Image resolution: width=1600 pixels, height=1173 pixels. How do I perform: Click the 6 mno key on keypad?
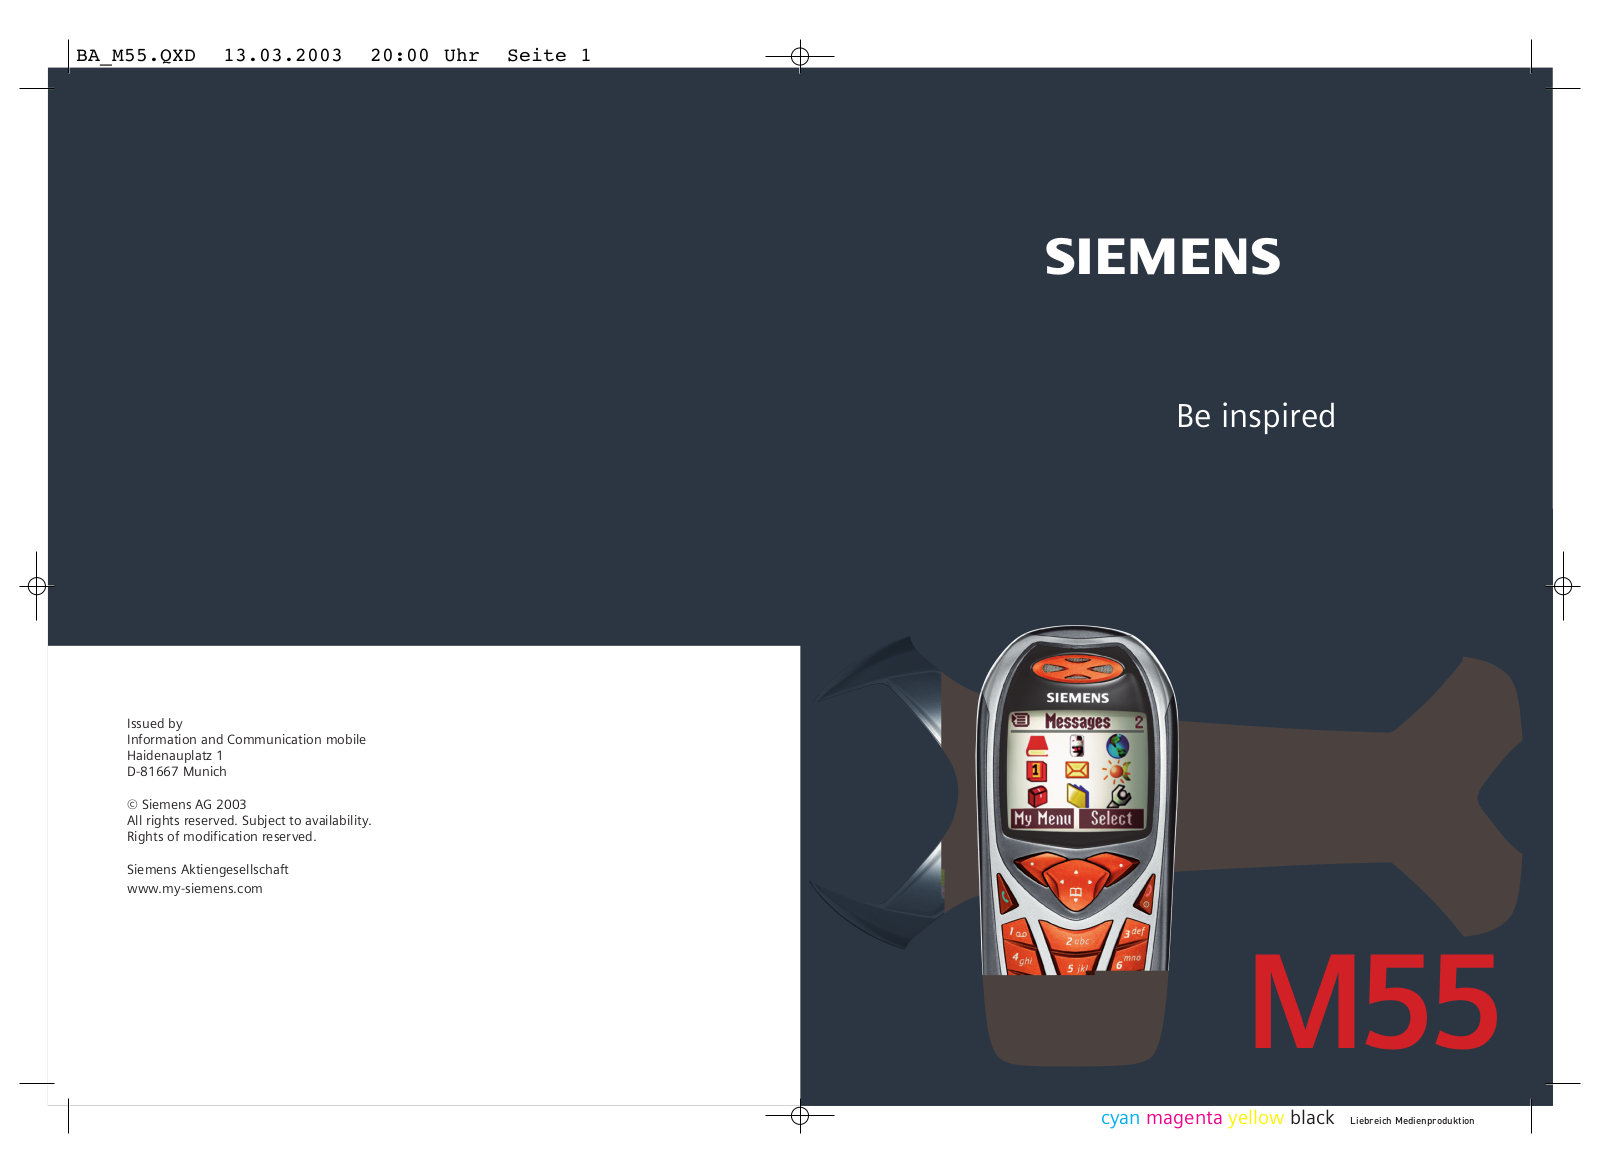[x=1129, y=959]
